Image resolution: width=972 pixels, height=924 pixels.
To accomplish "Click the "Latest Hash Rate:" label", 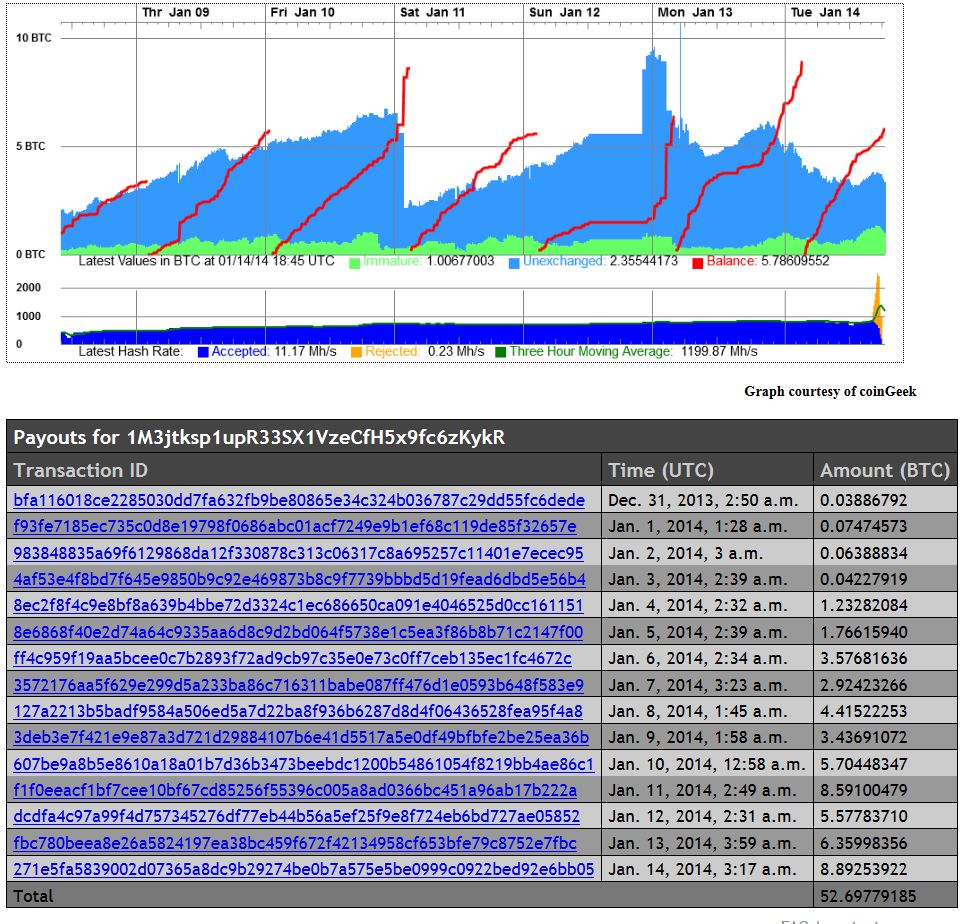I will pyautogui.click(x=131, y=351).
